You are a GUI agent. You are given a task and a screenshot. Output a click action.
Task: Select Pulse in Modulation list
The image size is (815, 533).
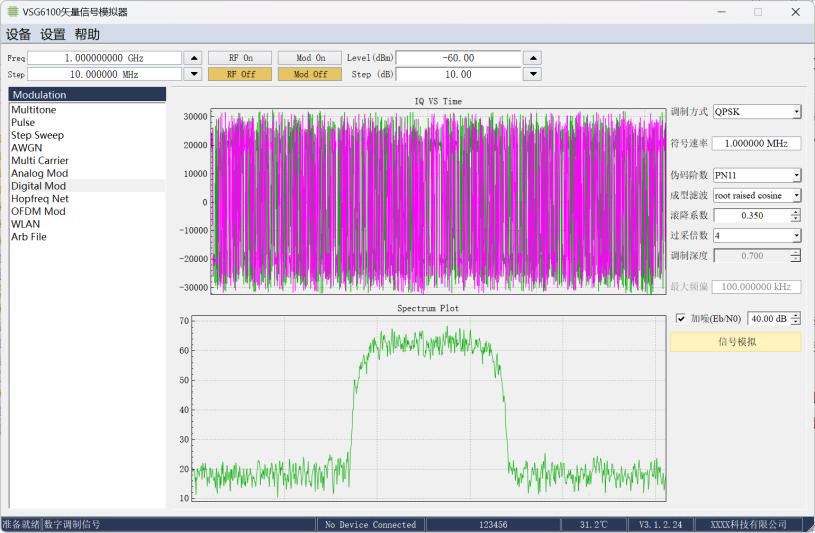87,122
